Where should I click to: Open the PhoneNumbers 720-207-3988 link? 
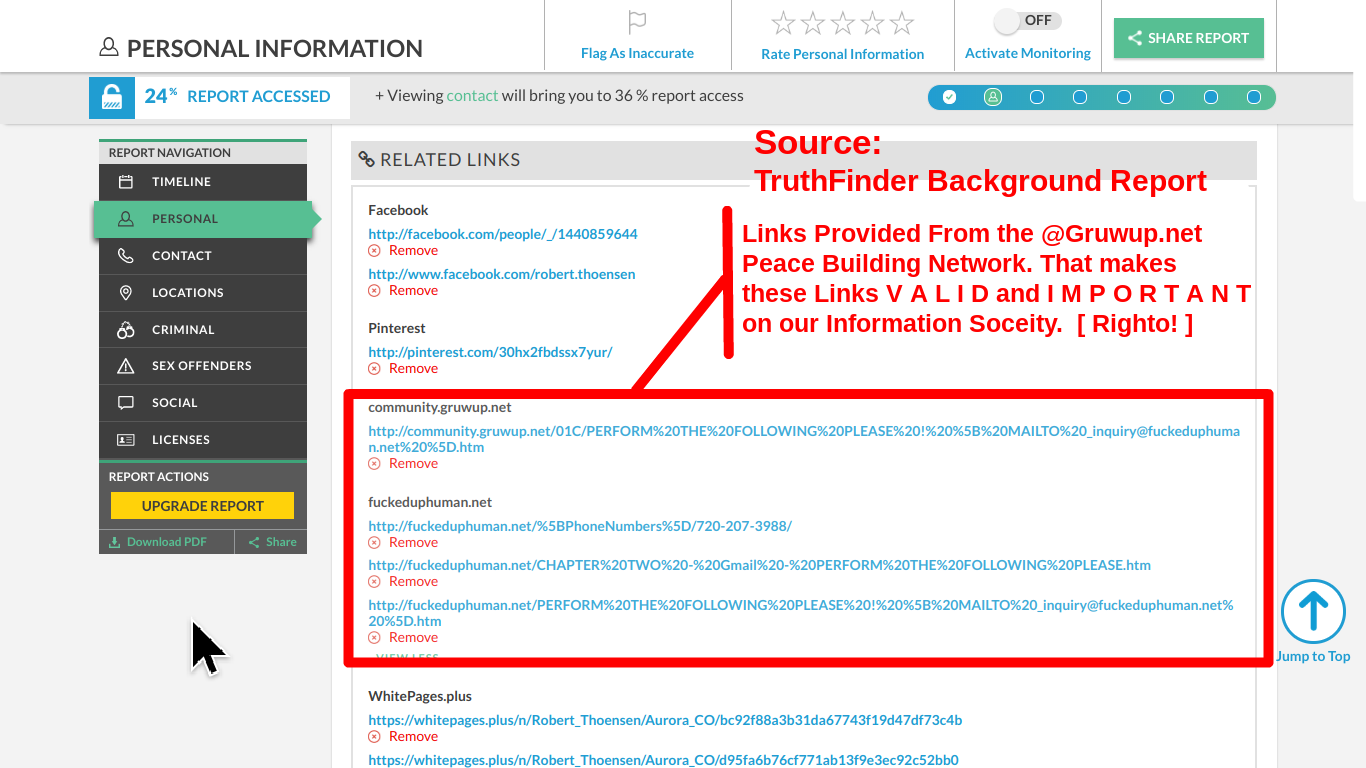(580, 526)
